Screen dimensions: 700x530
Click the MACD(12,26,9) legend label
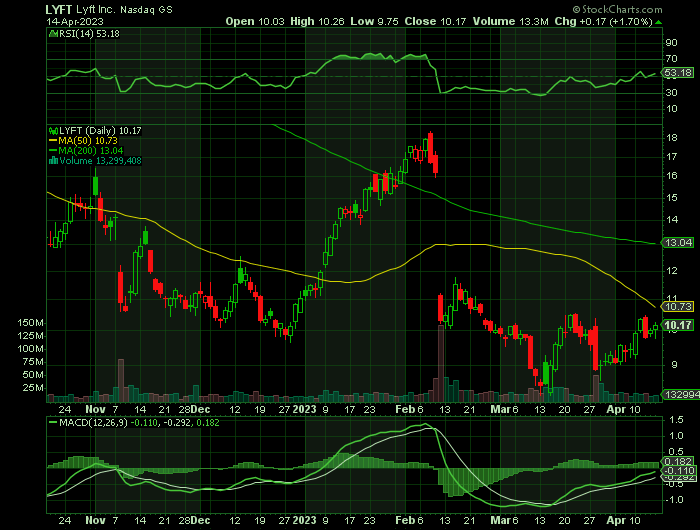tap(94, 422)
